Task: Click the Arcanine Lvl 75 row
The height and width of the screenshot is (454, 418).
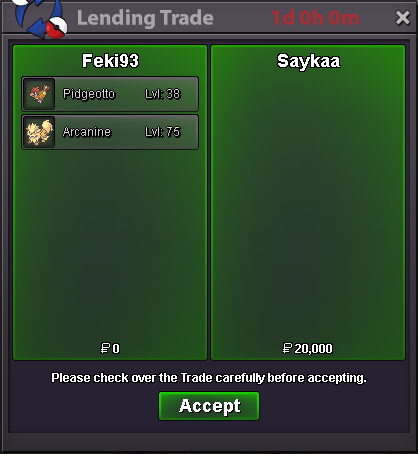Action: 110,132
